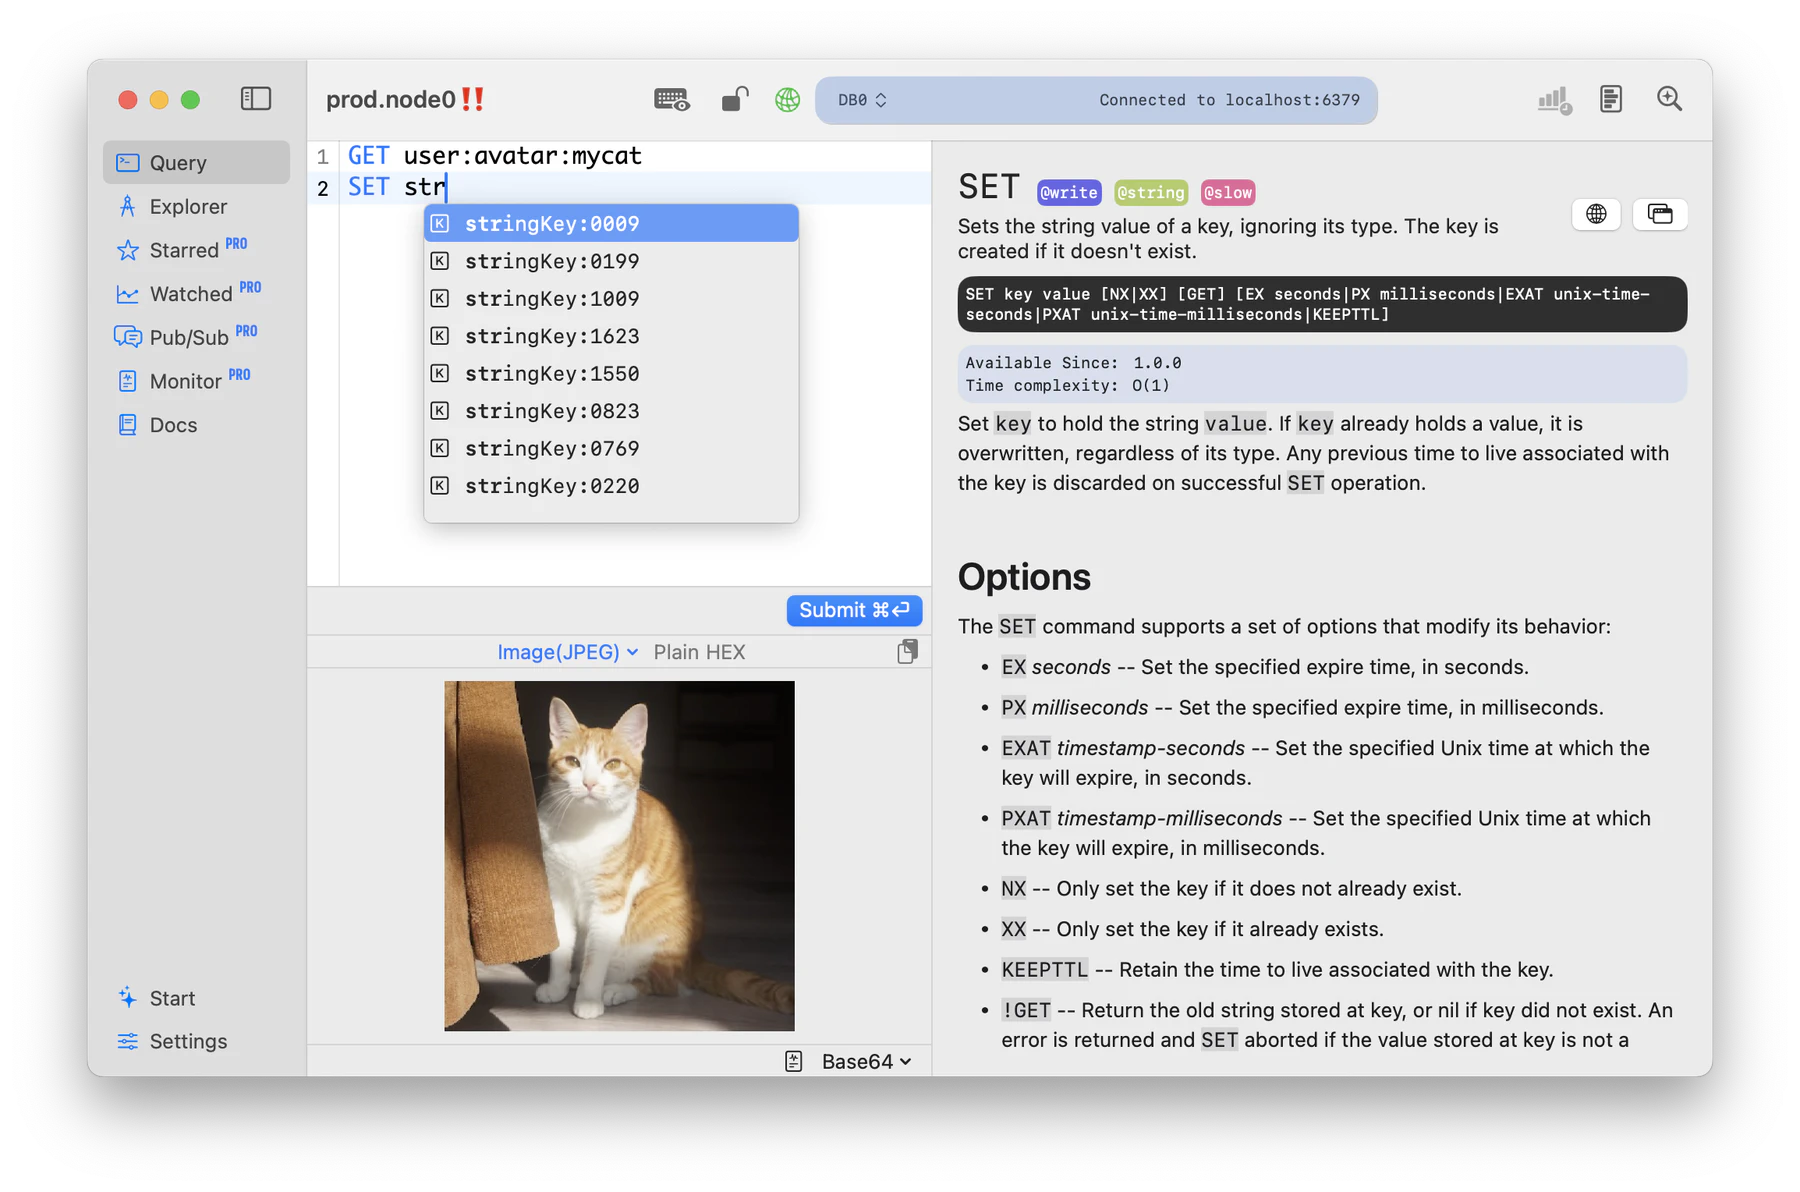Click the Base64 encoding icon at bottom

point(793,1060)
